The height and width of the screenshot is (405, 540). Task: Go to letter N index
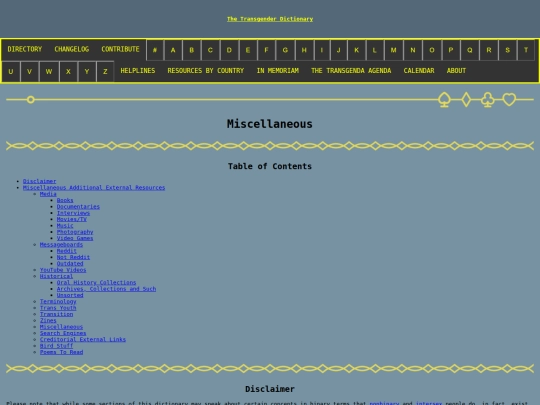[x=413, y=50]
